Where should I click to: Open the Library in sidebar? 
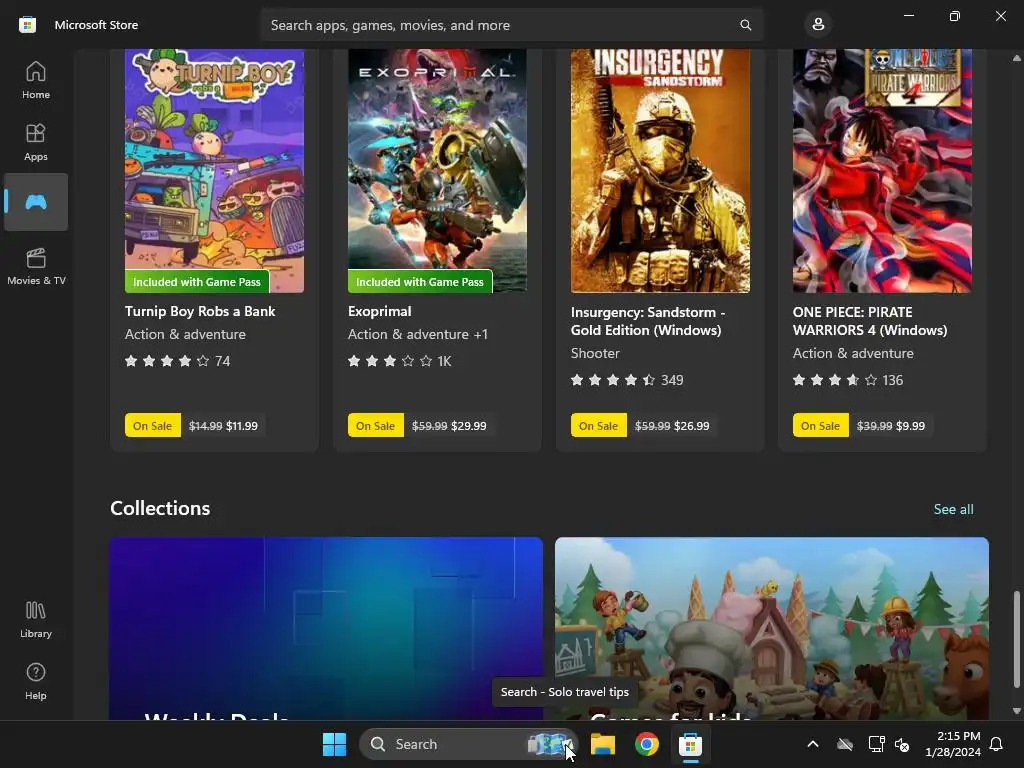tap(36, 619)
